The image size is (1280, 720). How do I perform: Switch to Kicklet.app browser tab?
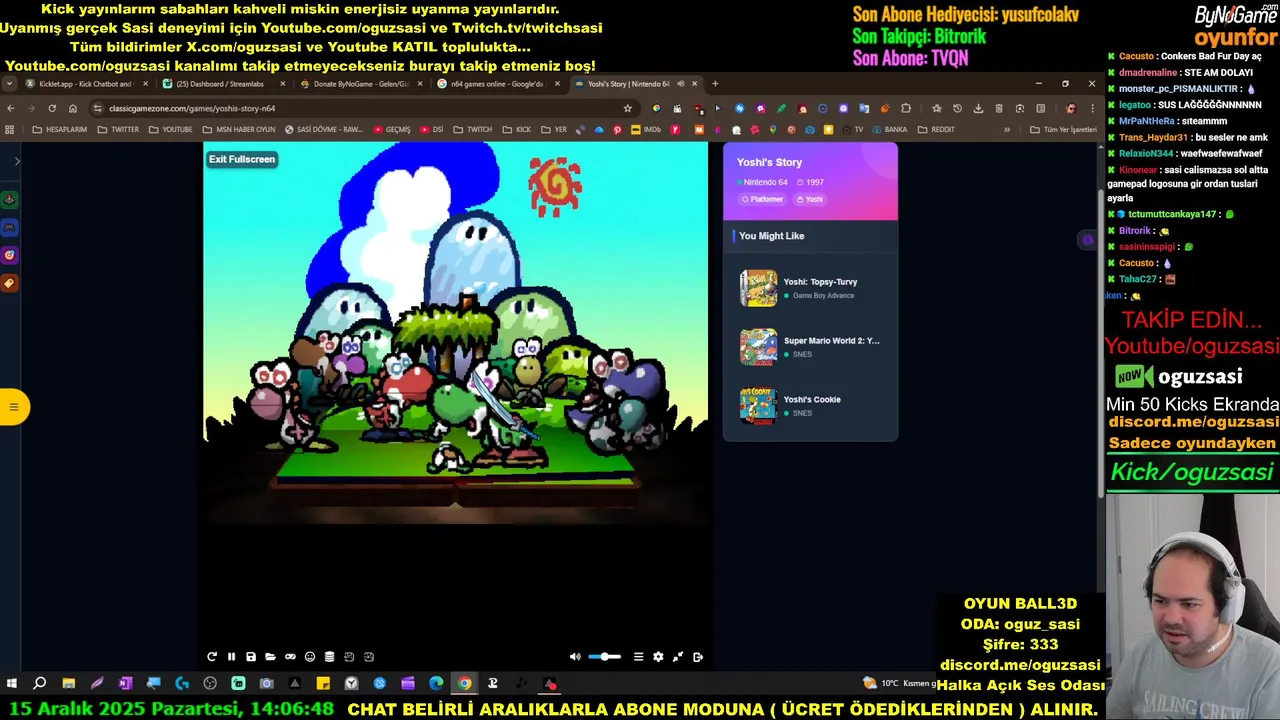coord(85,84)
